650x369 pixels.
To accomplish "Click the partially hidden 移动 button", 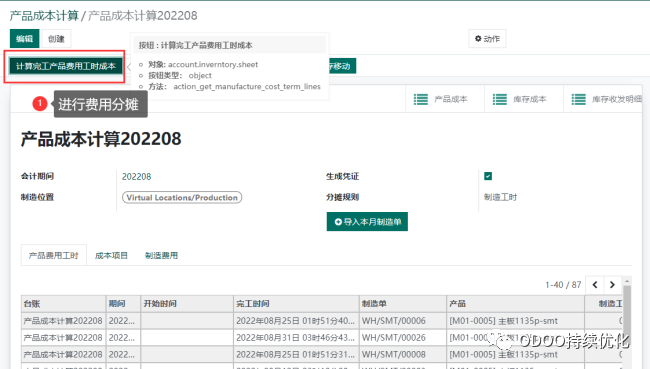I will (342, 66).
